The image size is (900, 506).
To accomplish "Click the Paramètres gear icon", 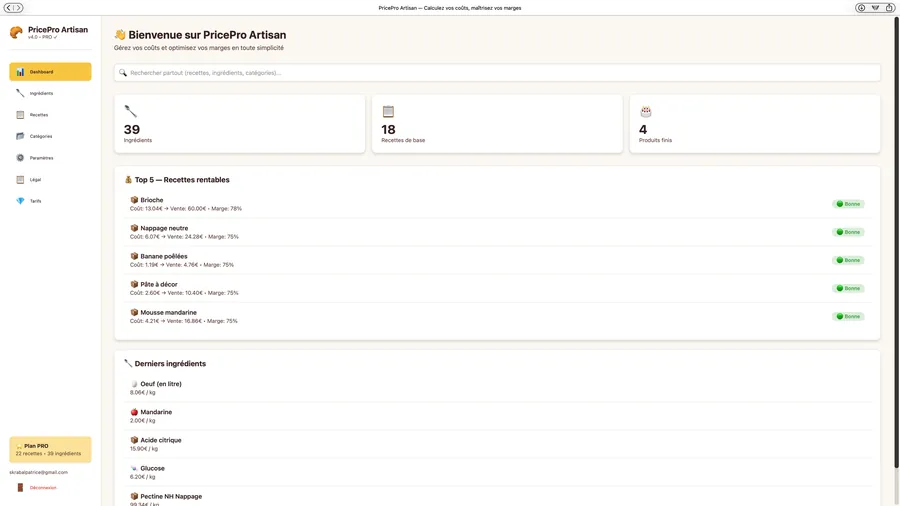I will 20,158.
